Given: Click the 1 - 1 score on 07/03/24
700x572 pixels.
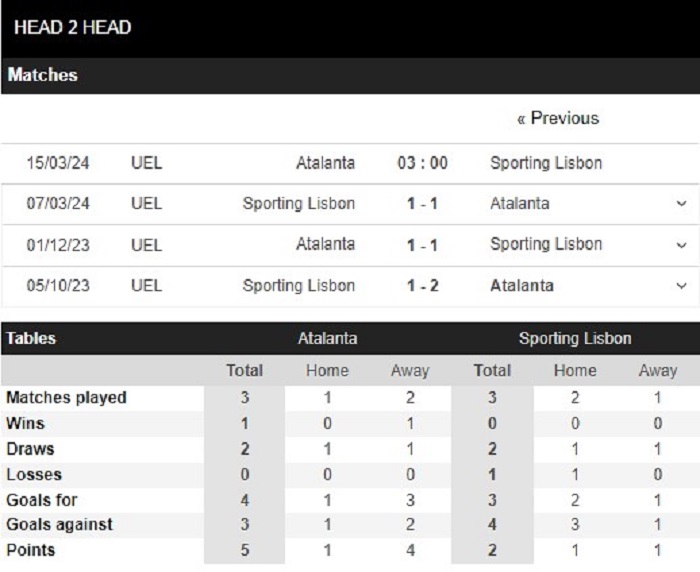Looking at the screenshot, I should (x=422, y=204).
